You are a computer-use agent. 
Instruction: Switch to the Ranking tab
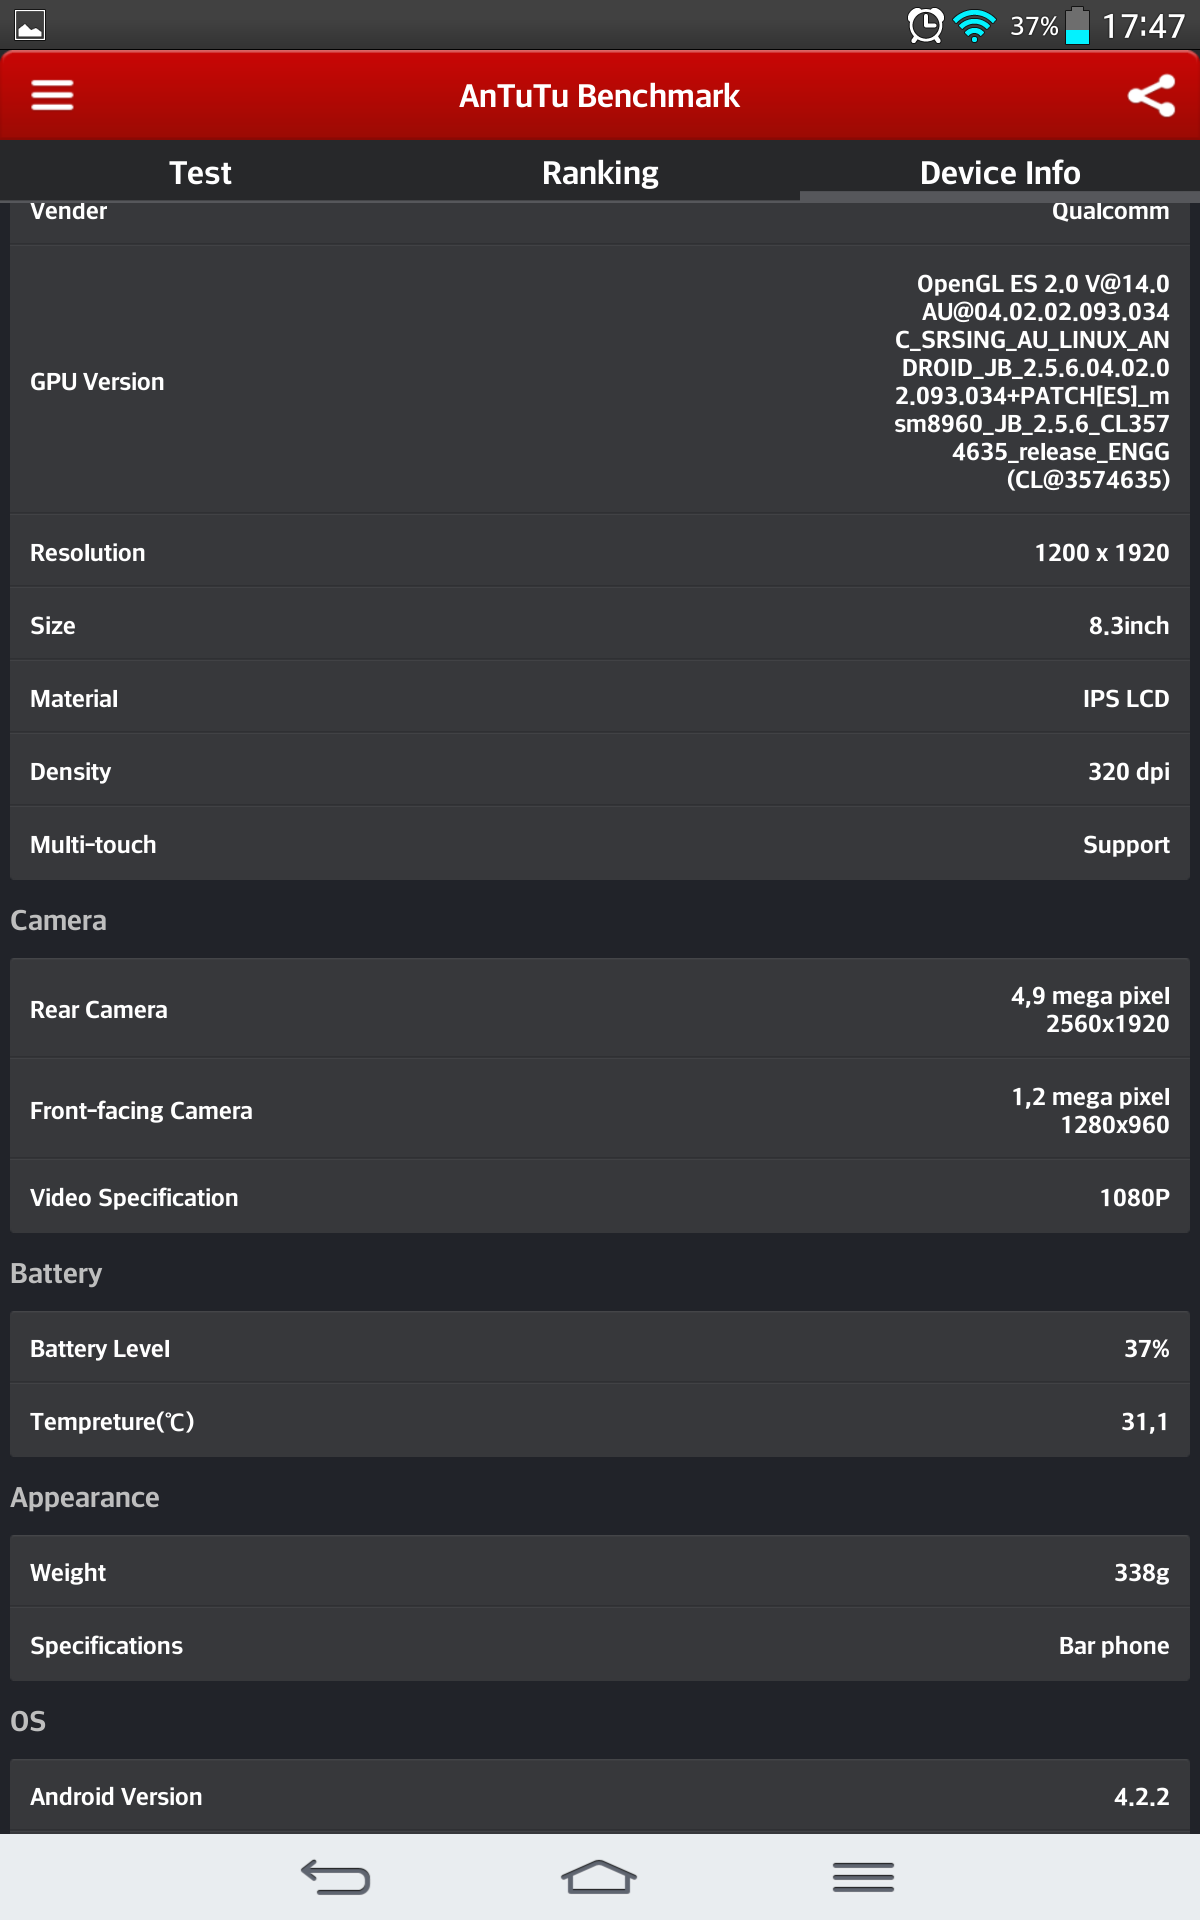tap(600, 173)
